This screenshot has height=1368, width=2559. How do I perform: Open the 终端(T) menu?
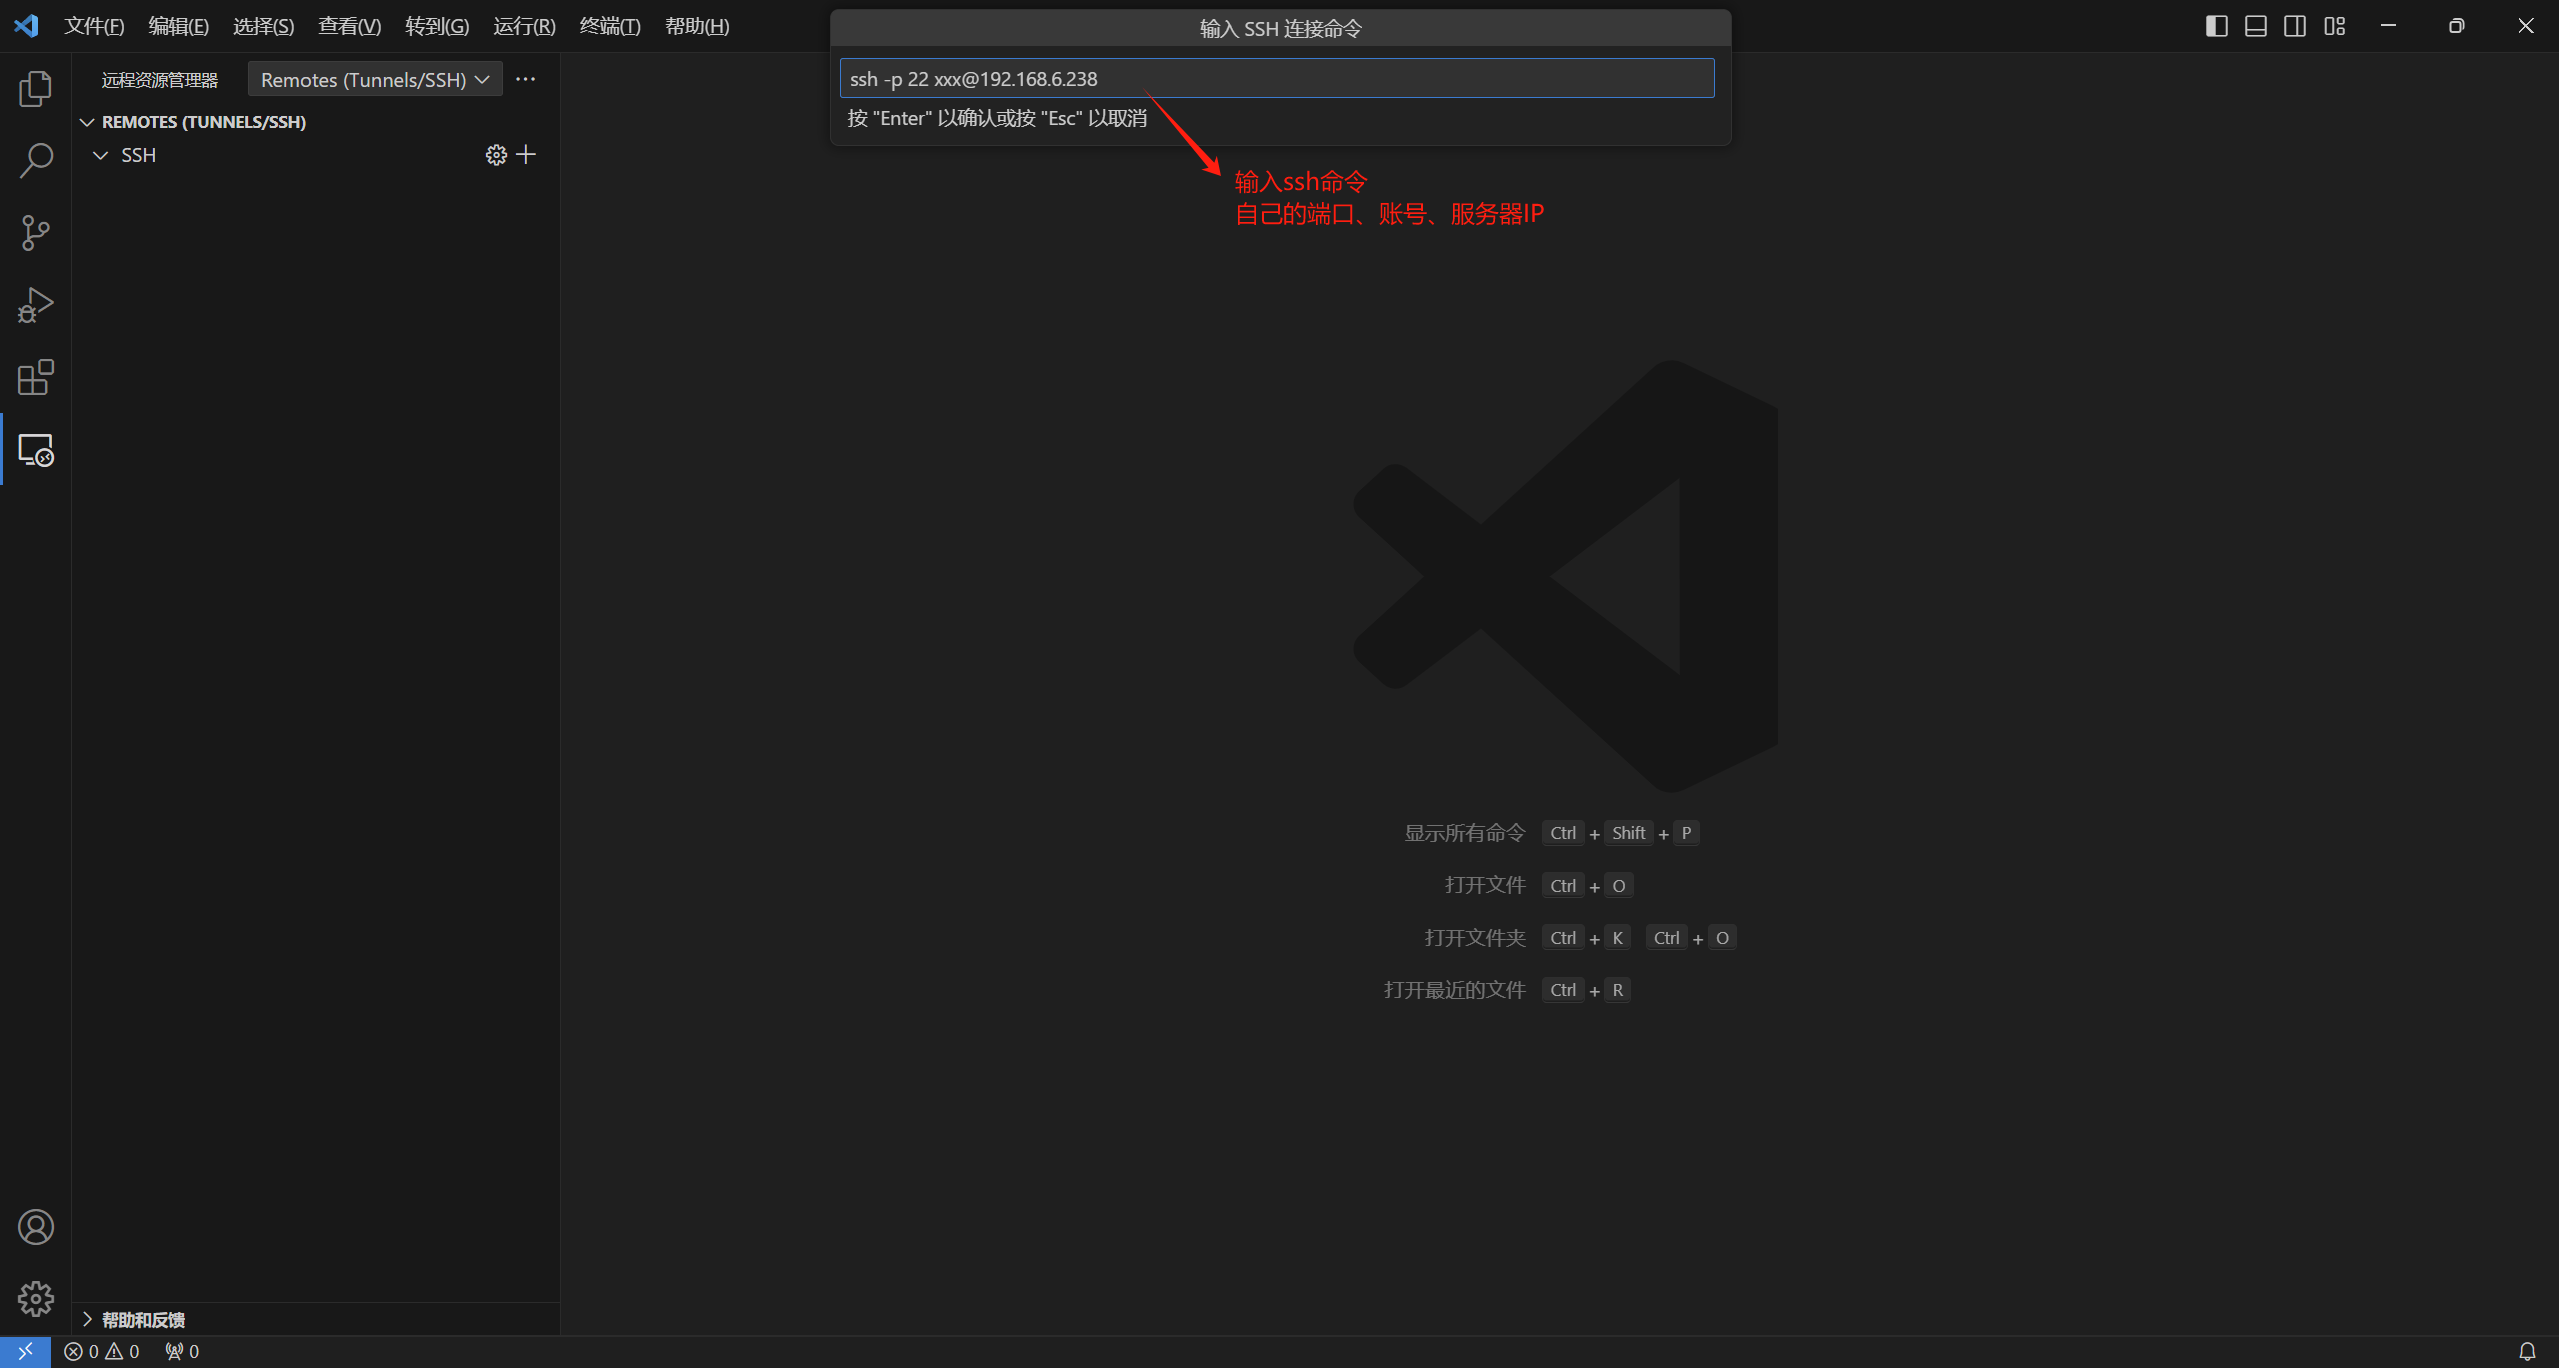tap(609, 26)
